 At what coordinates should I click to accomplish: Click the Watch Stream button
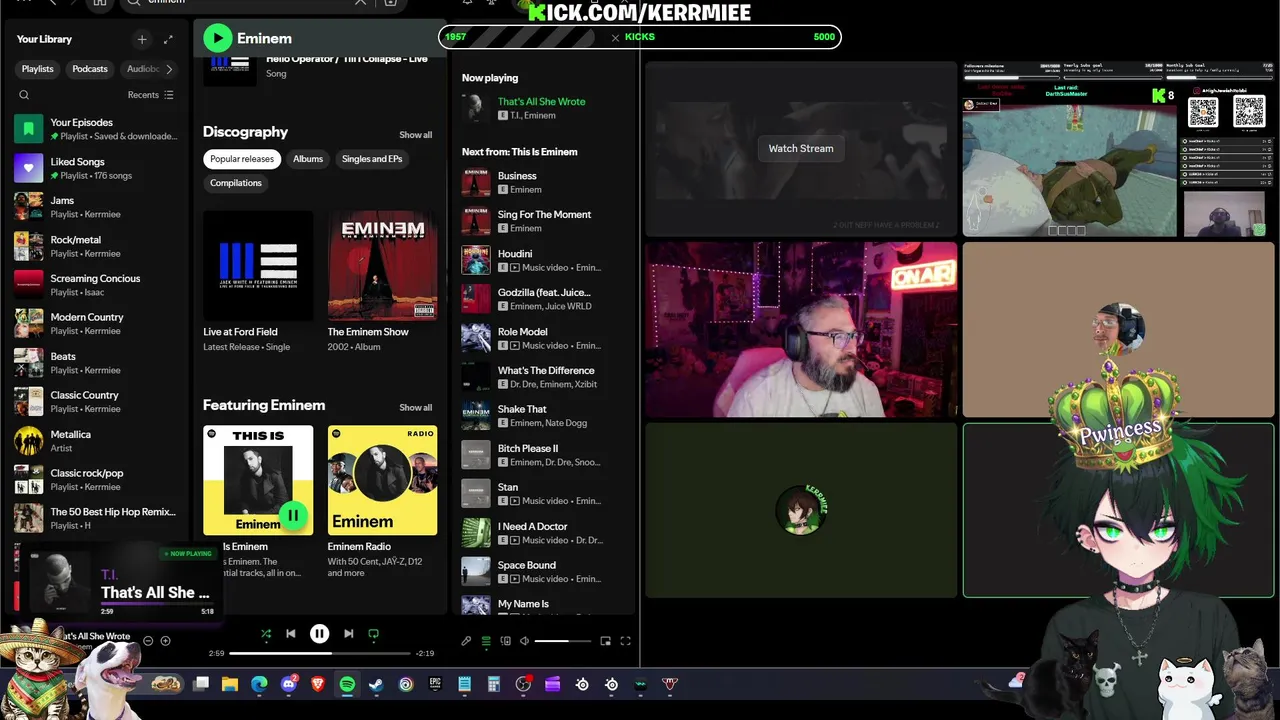click(x=801, y=148)
